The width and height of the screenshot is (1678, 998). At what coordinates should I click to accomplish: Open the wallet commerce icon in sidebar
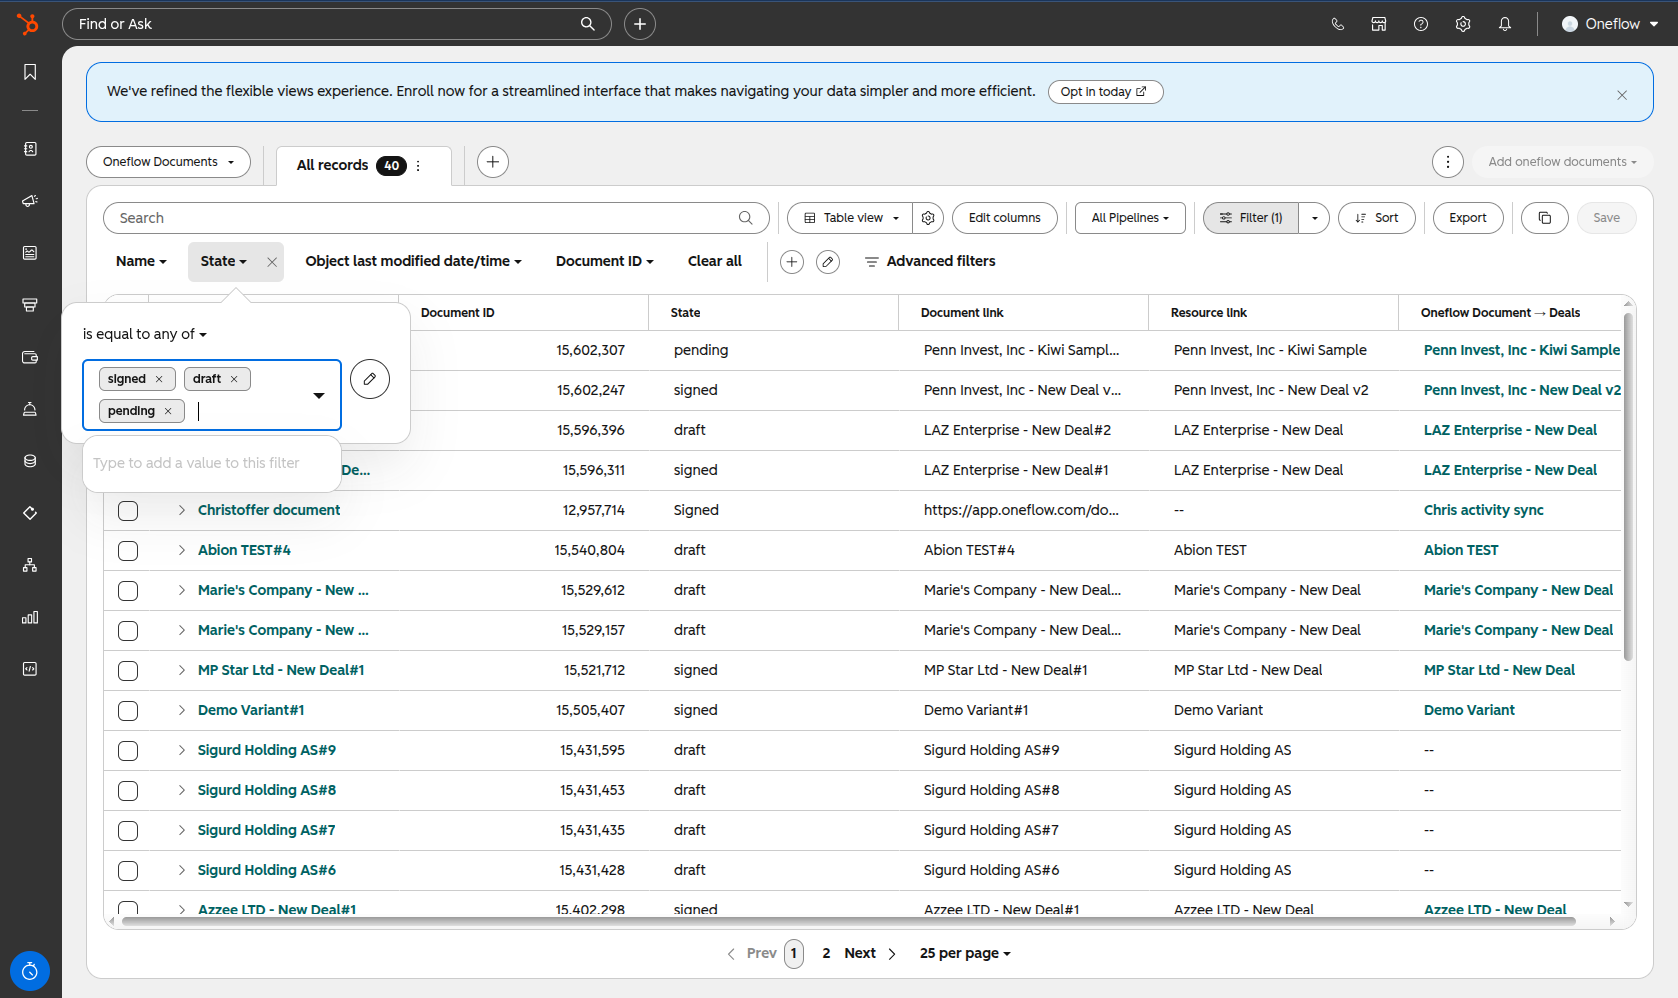click(x=30, y=357)
